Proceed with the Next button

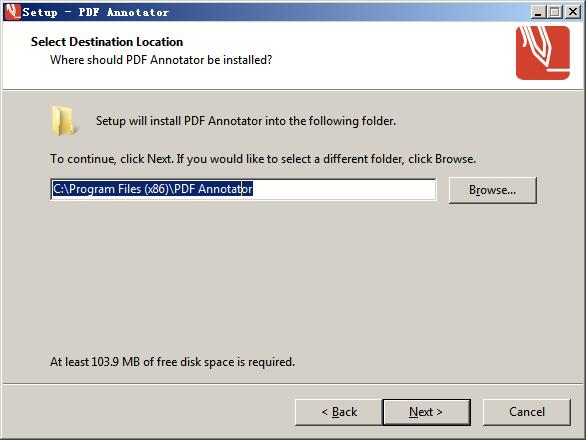pyautogui.click(x=426, y=412)
